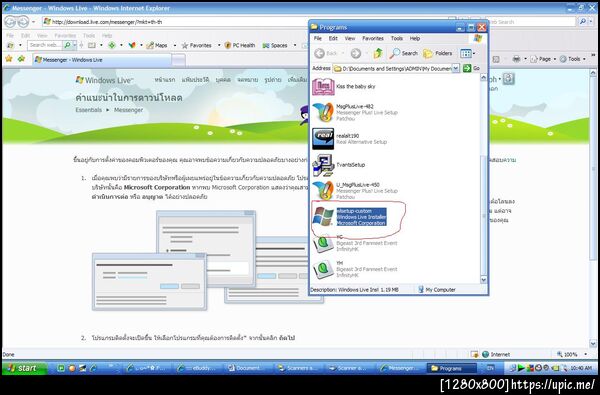The image size is (600, 395).
Task: Go forward in the Internet Explorer window
Action: point(23,22)
